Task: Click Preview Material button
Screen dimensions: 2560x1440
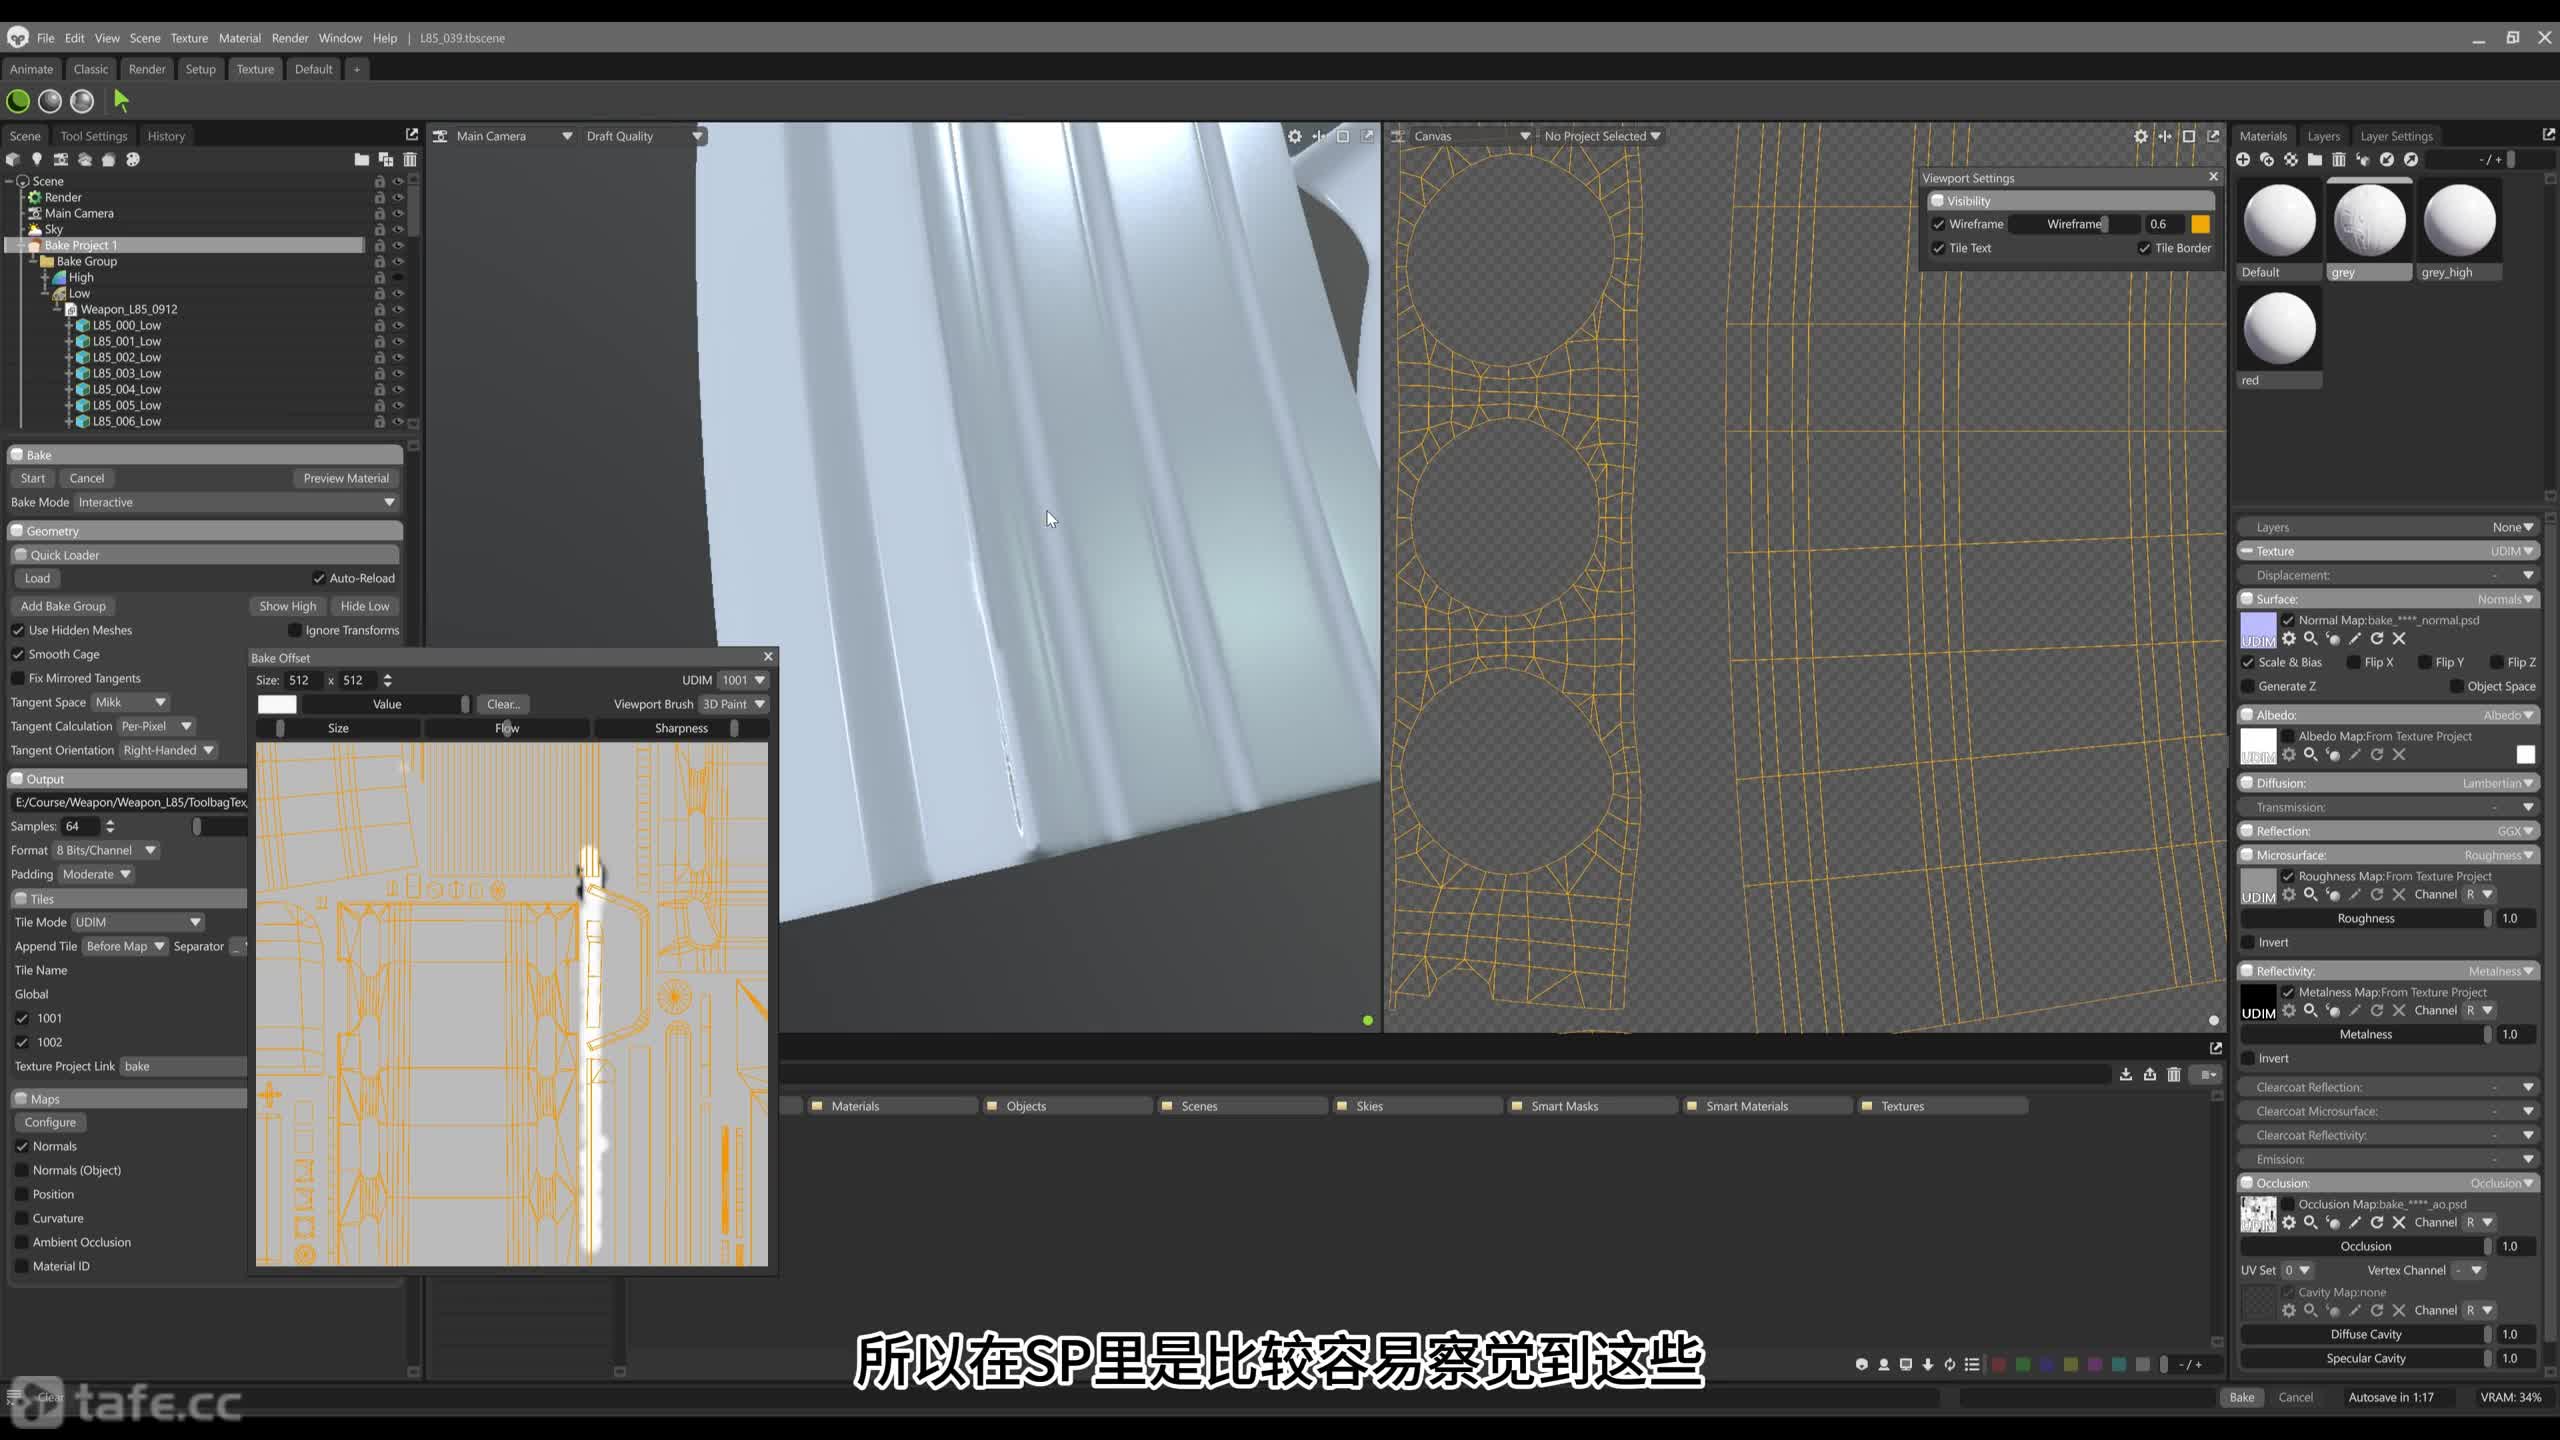Action: point(346,478)
